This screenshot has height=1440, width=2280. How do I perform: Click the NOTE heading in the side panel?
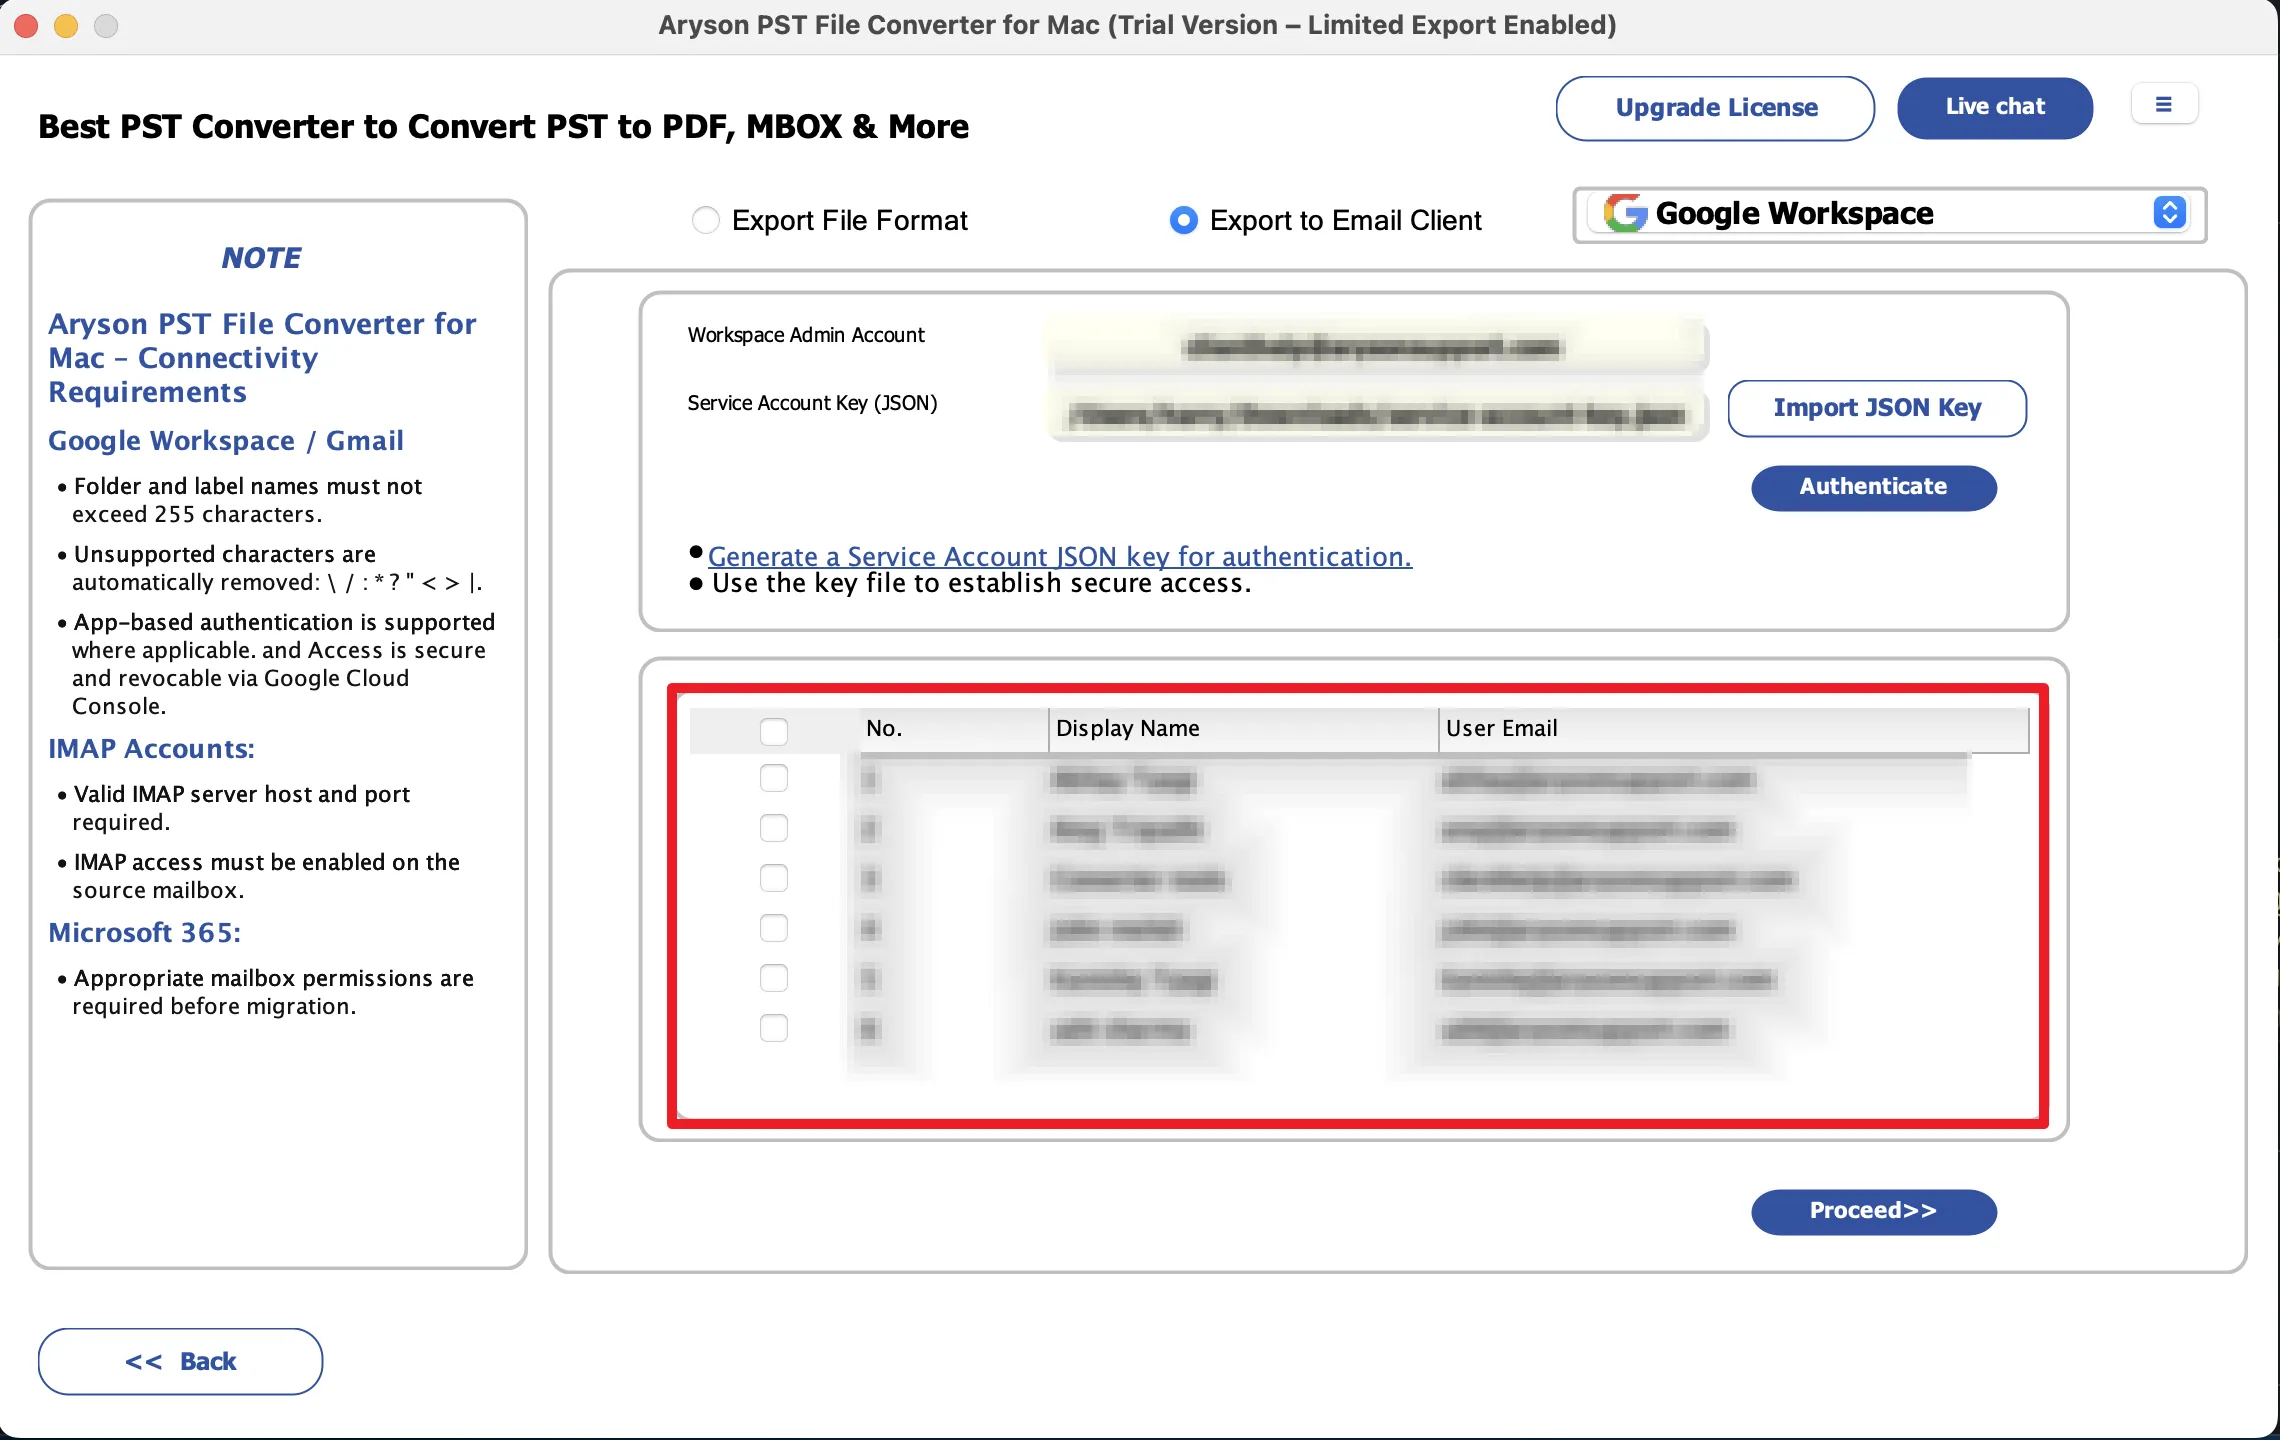point(262,258)
